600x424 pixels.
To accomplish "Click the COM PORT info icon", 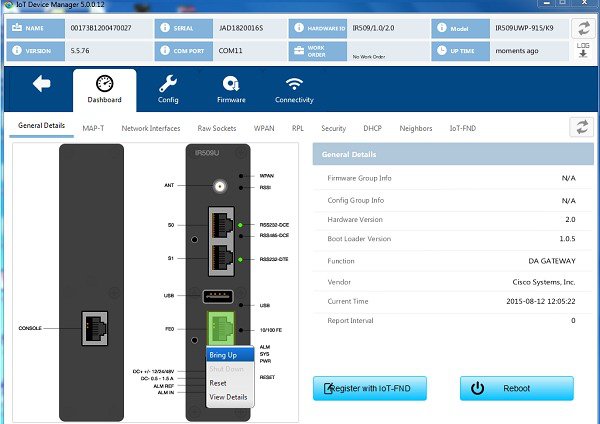I will 165,50.
